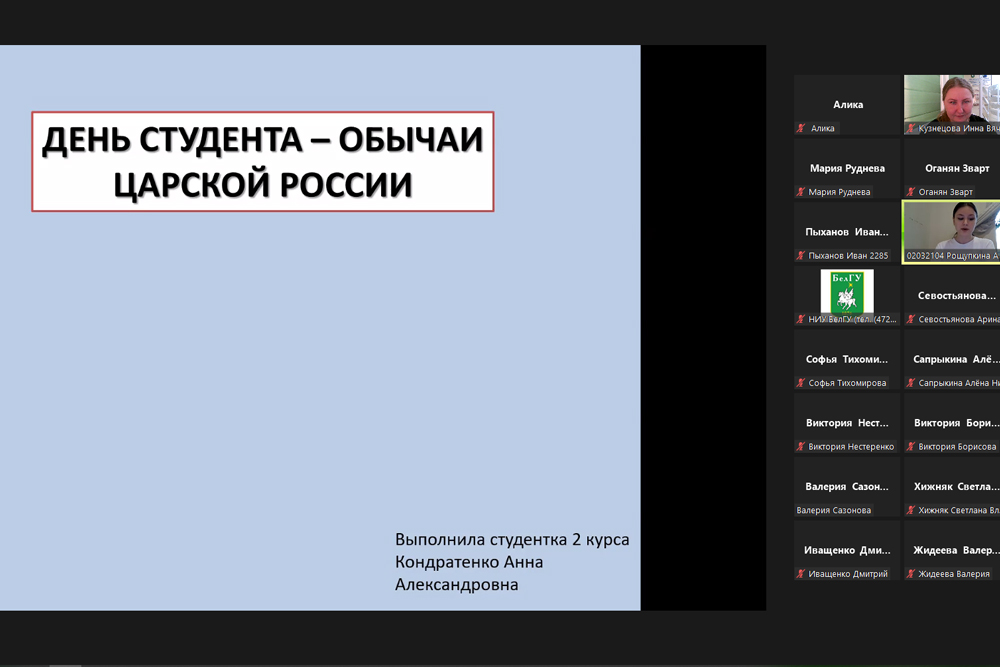This screenshot has height=667, width=1000.
Task: Click the slide title 'ДЕНЬ СТУДЕНТА' box
Action: [263, 162]
